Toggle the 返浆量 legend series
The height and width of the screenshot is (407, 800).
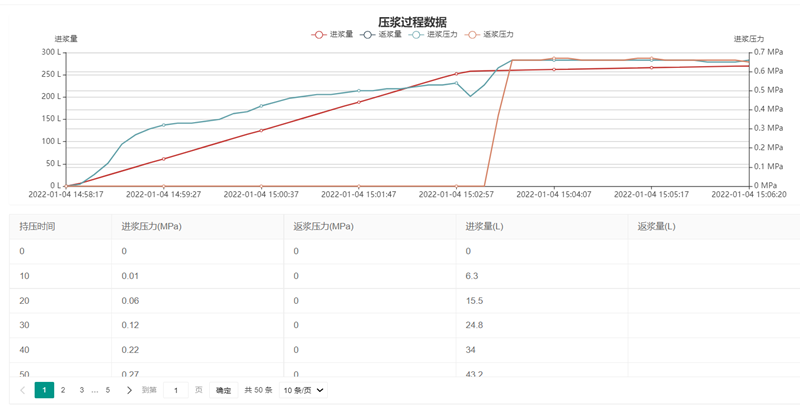pyautogui.click(x=381, y=35)
